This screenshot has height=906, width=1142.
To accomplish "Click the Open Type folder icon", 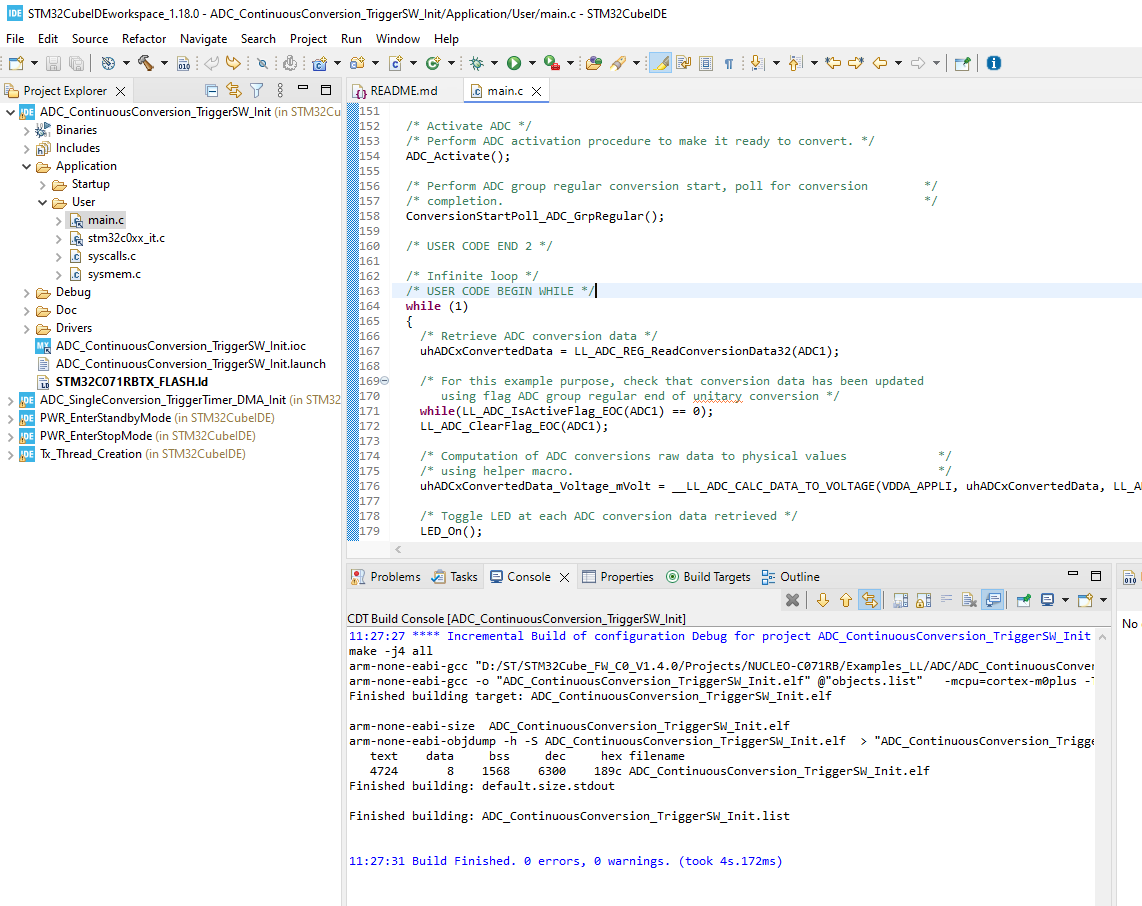I will point(594,63).
